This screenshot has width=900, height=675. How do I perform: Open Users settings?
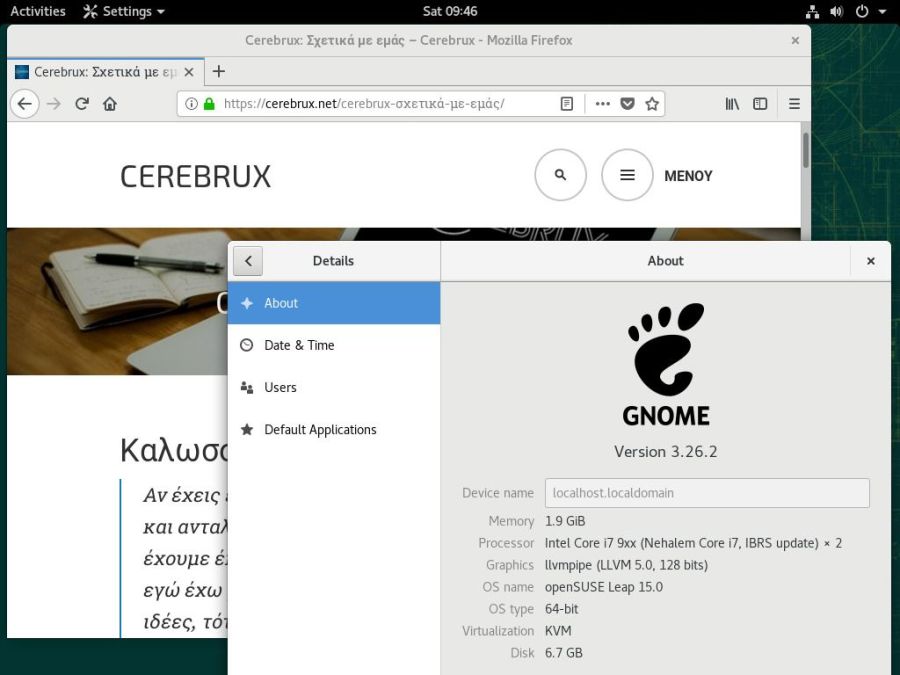[281, 387]
